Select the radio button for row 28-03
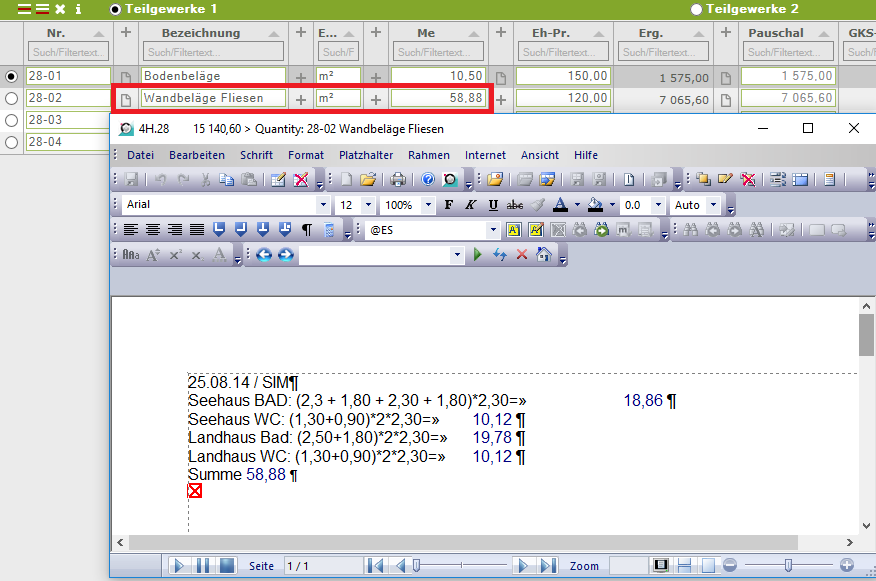The image size is (876, 581). [x=12, y=120]
